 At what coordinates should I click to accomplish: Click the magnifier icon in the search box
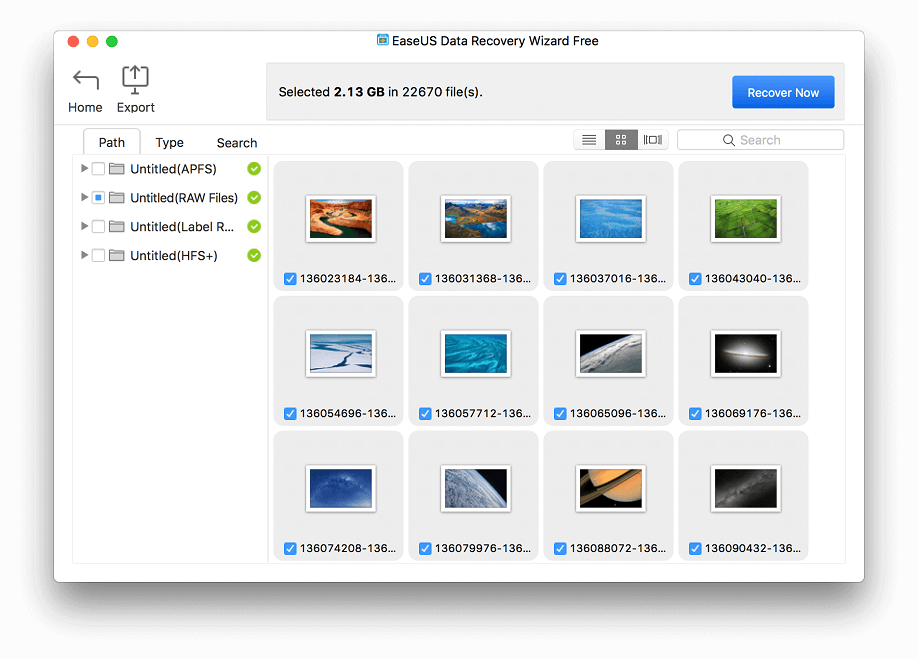[729, 139]
